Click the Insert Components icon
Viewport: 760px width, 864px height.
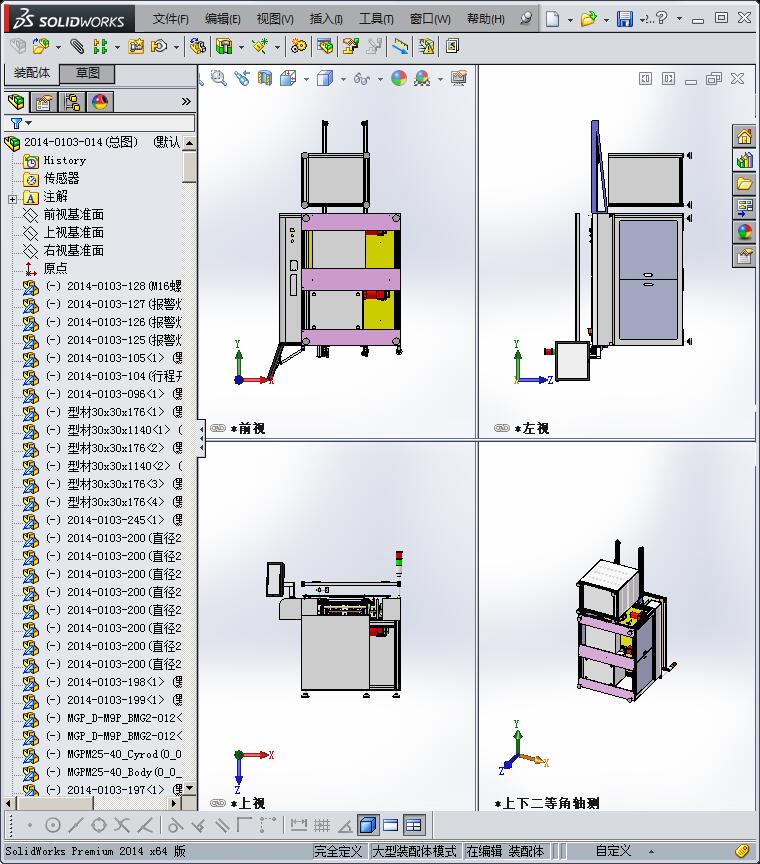[x=41, y=46]
